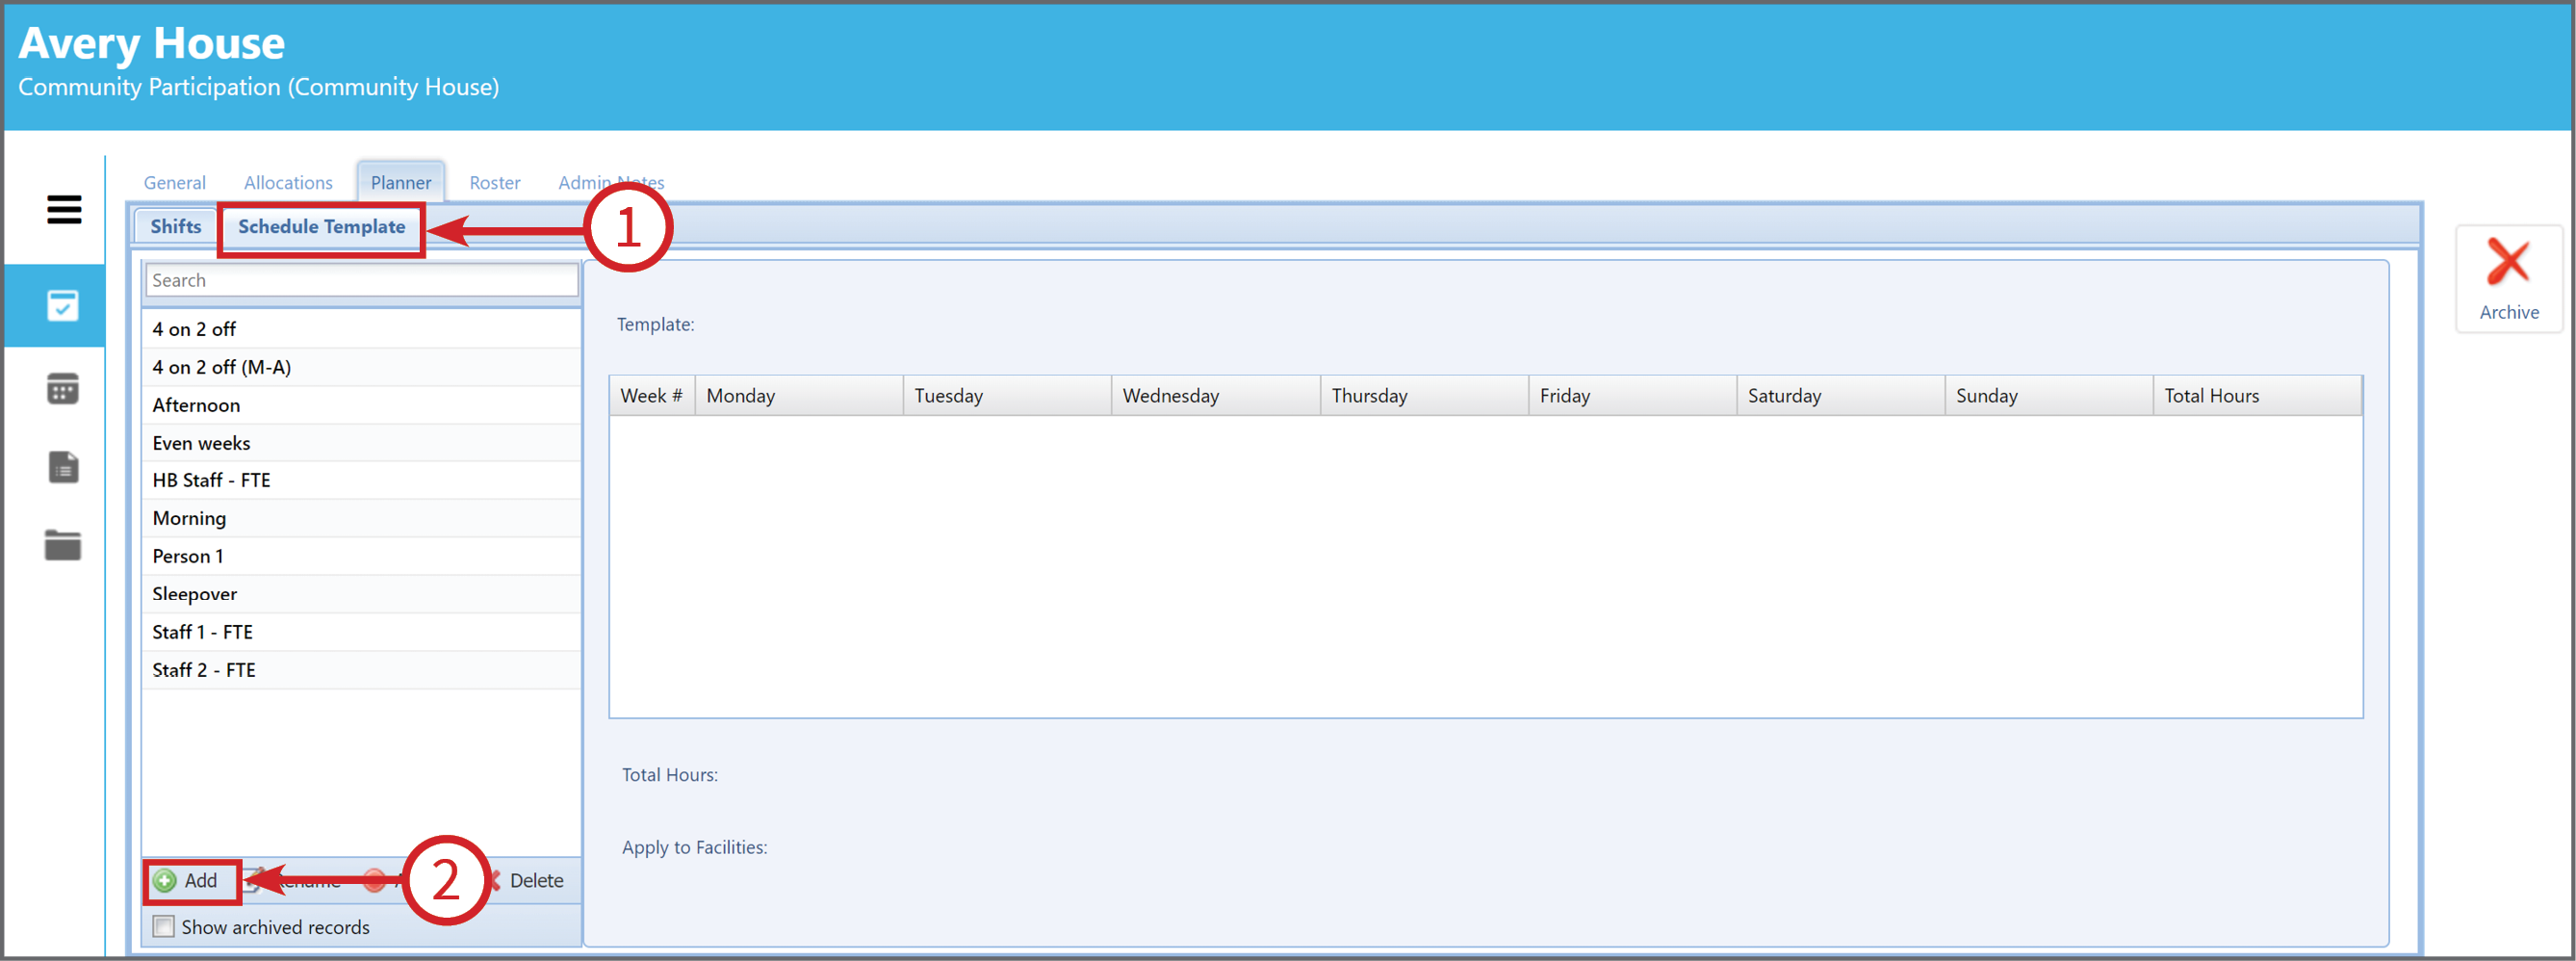The height and width of the screenshot is (961, 2576).
Task: Select the 4 on 2 off (M-A) template
Action: point(362,367)
